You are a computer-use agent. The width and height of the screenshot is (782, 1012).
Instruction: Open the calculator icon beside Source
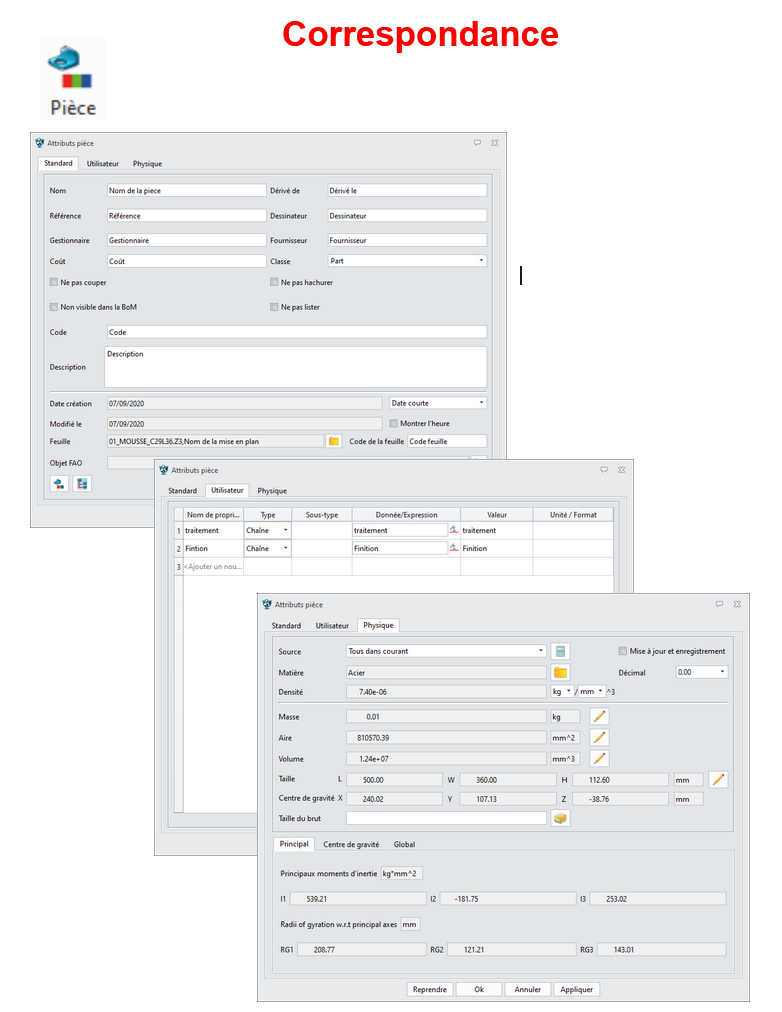(x=560, y=651)
